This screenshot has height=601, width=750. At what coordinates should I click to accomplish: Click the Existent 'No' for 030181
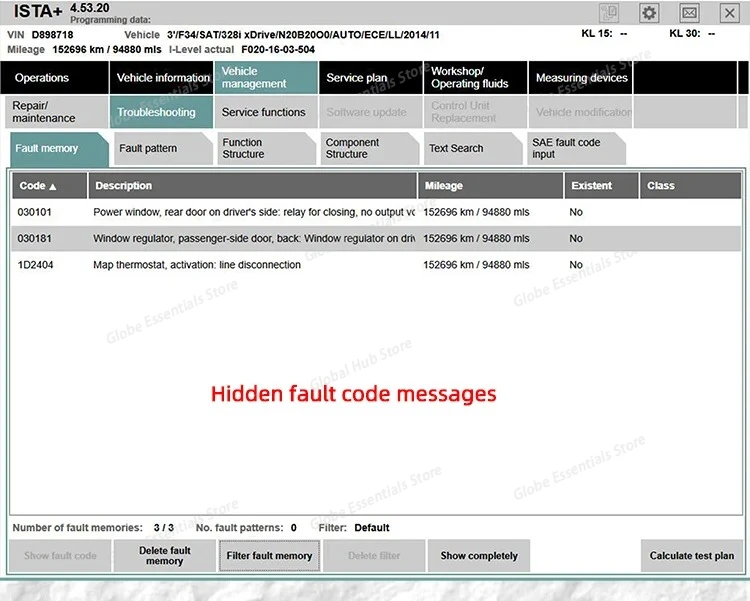(x=576, y=238)
